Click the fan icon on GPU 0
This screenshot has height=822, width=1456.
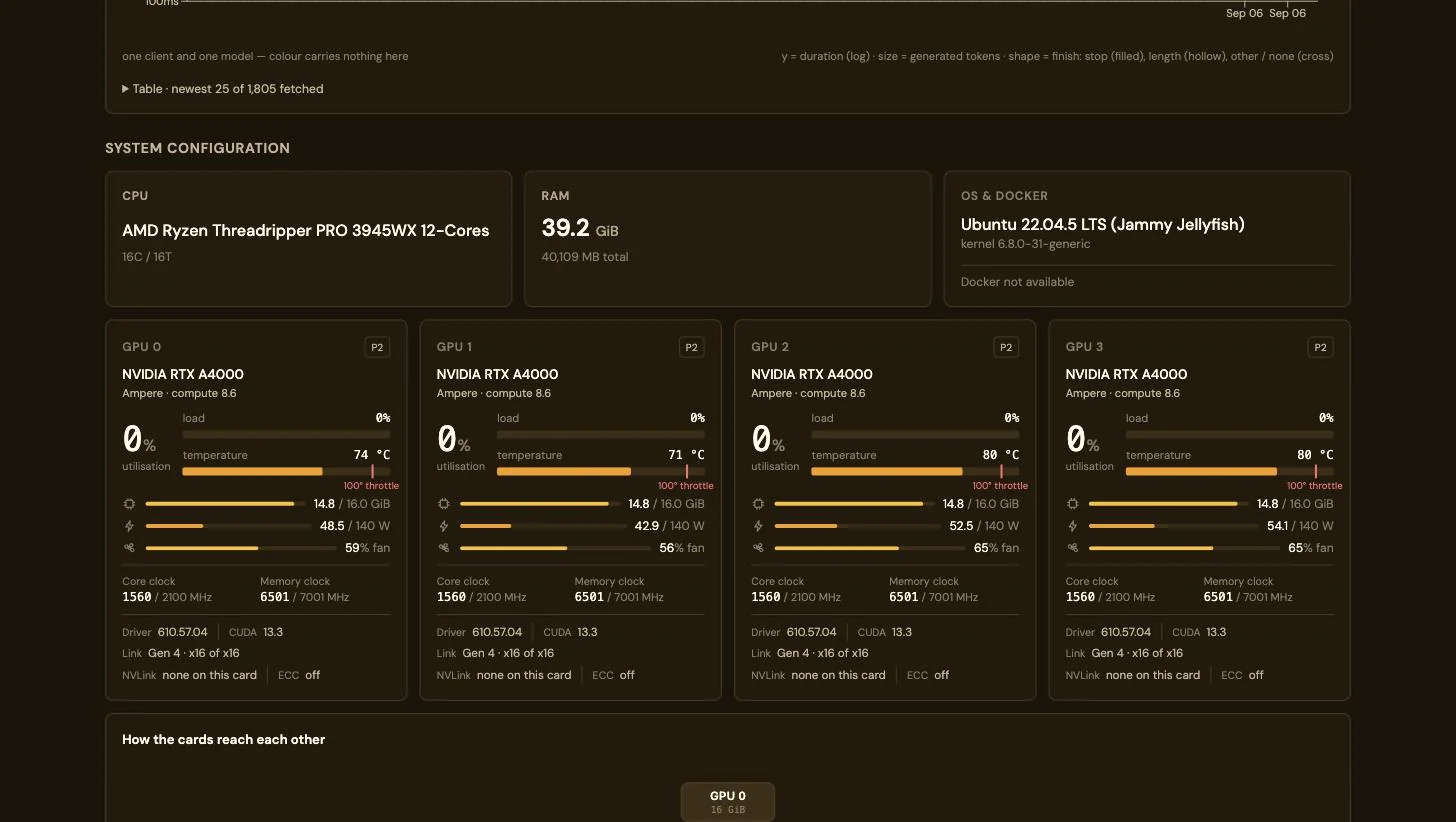(129, 548)
